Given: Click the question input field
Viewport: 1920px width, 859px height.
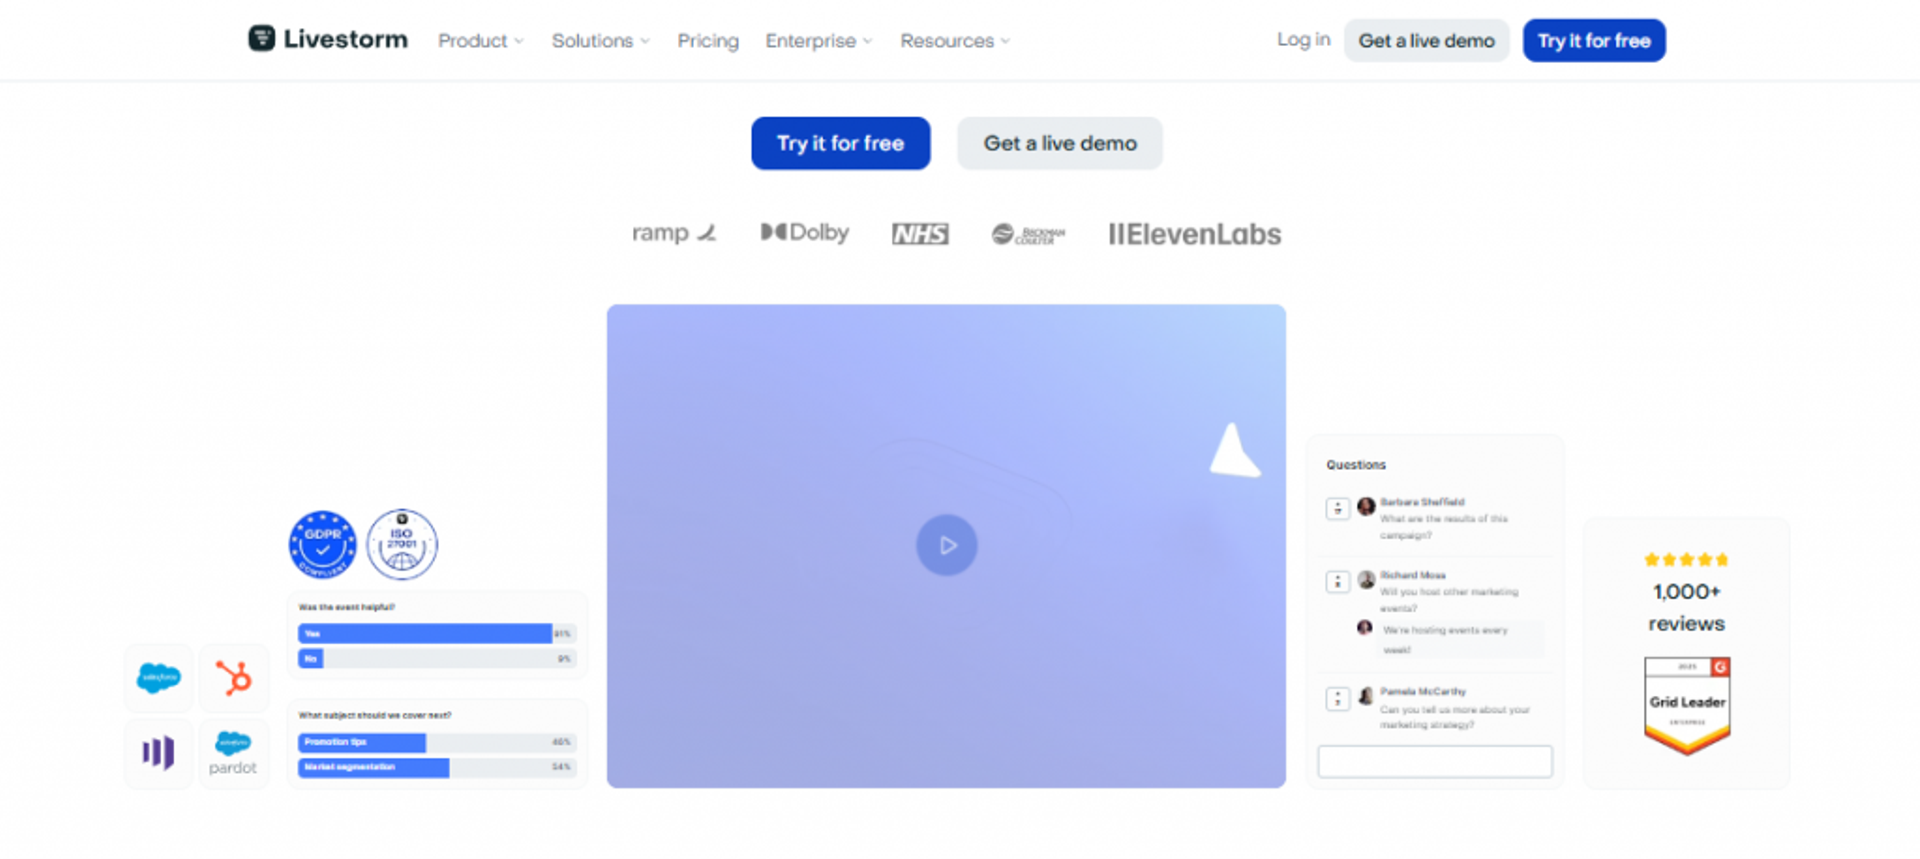Looking at the screenshot, I should pos(1435,761).
